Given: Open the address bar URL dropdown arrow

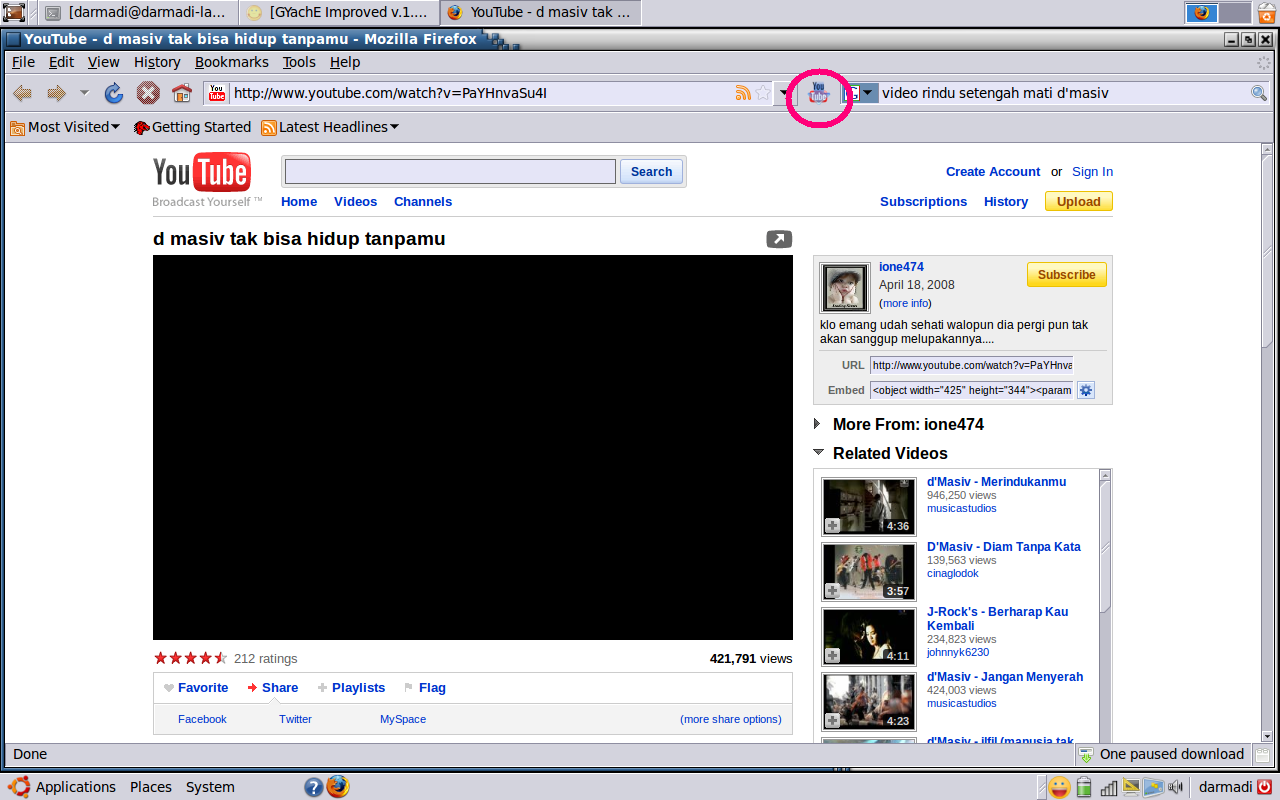Looking at the screenshot, I should [x=785, y=93].
